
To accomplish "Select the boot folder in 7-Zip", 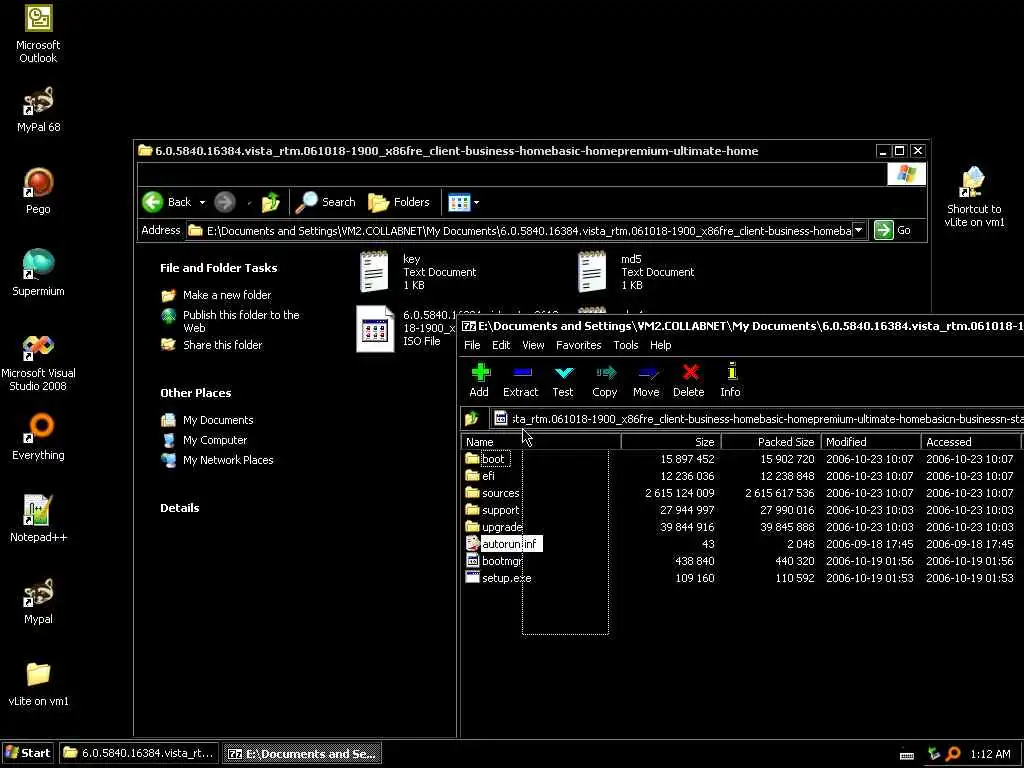I will pyautogui.click(x=487, y=459).
